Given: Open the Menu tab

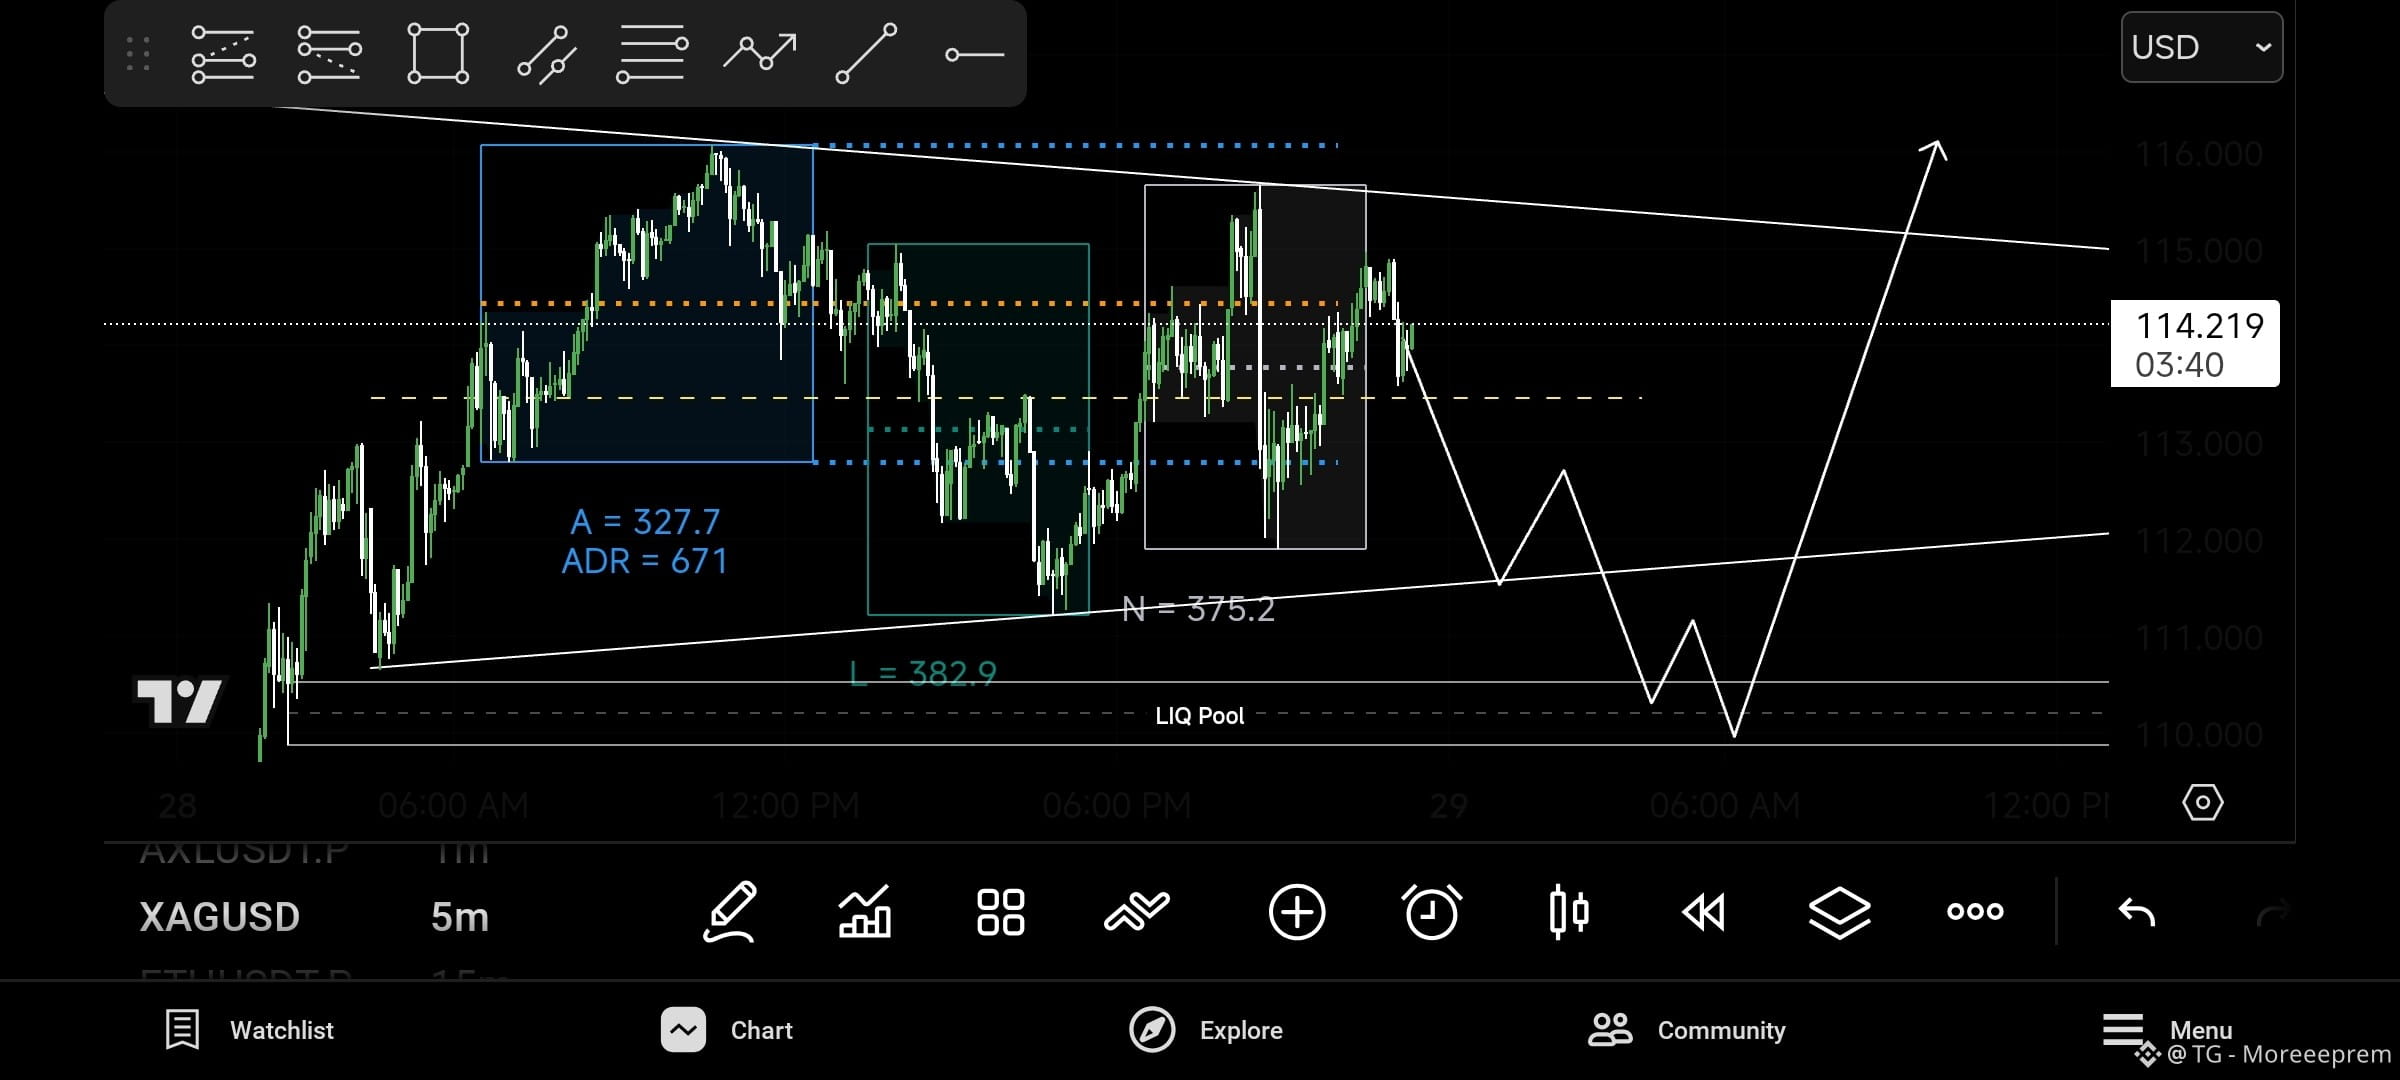Looking at the screenshot, I should pyautogui.click(x=2167, y=1030).
